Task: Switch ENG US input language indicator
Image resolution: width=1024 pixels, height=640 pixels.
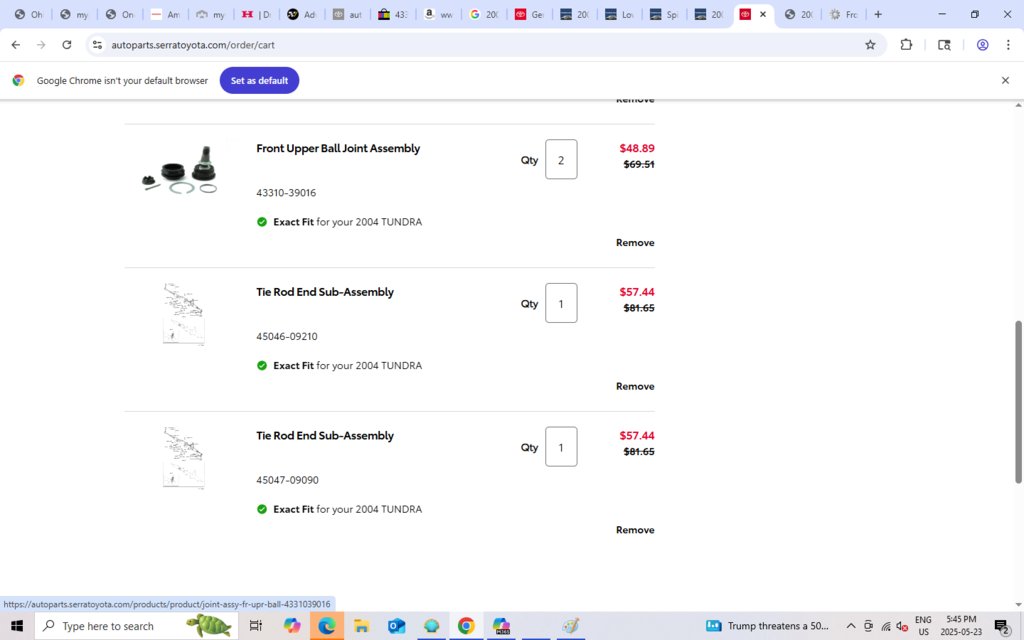Action: (923, 626)
